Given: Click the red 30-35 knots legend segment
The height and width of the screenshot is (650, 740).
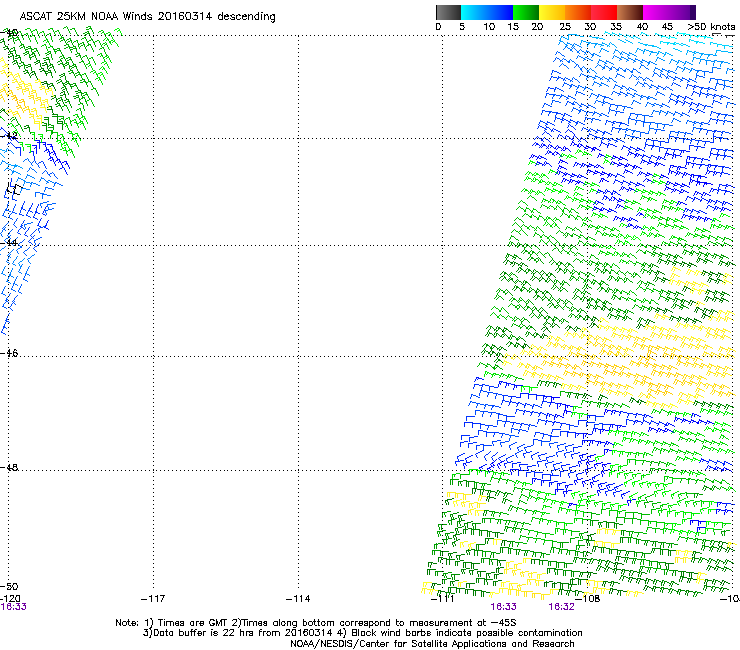Looking at the screenshot, I should click(604, 12).
